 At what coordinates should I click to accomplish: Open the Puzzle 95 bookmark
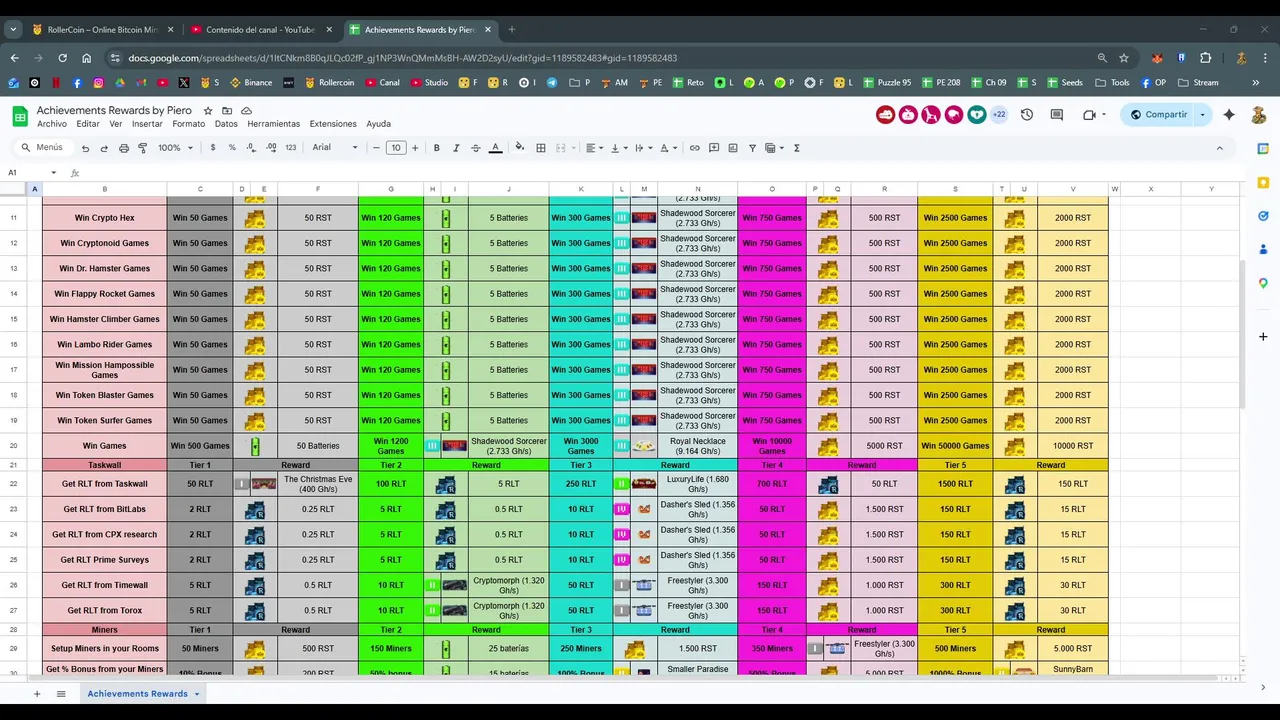tap(885, 83)
